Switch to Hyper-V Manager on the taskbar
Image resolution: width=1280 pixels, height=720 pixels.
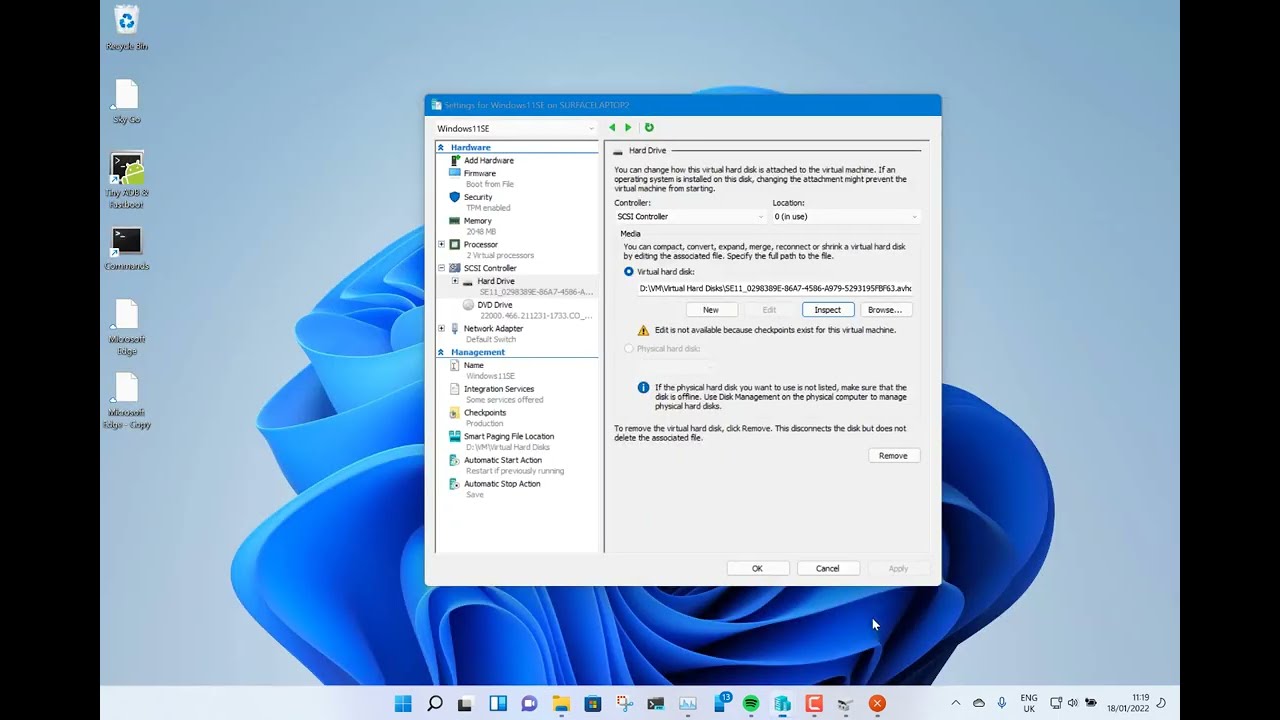783,704
